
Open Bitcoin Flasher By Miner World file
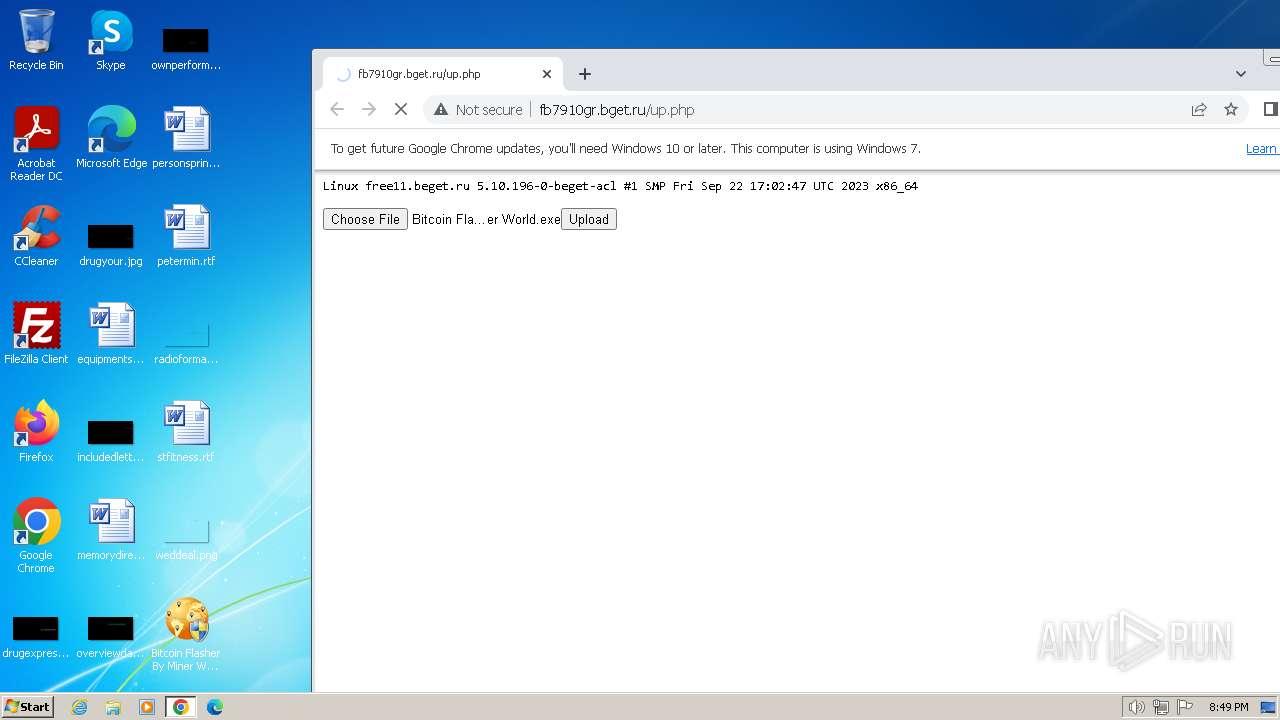click(186, 633)
